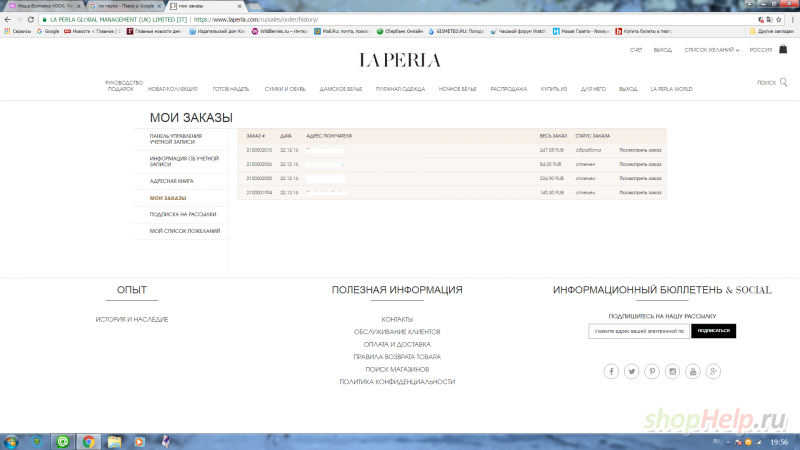Open Для него menu
The width and height of the screenshot is (800, 450).
[x=593, y=89]
